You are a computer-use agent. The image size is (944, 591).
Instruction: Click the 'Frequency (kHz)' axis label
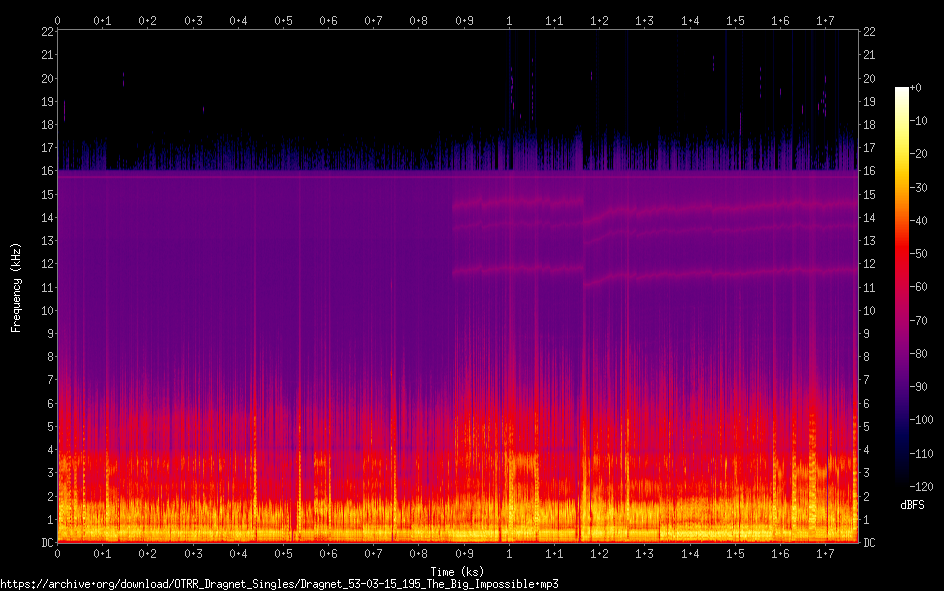point(16,287)
